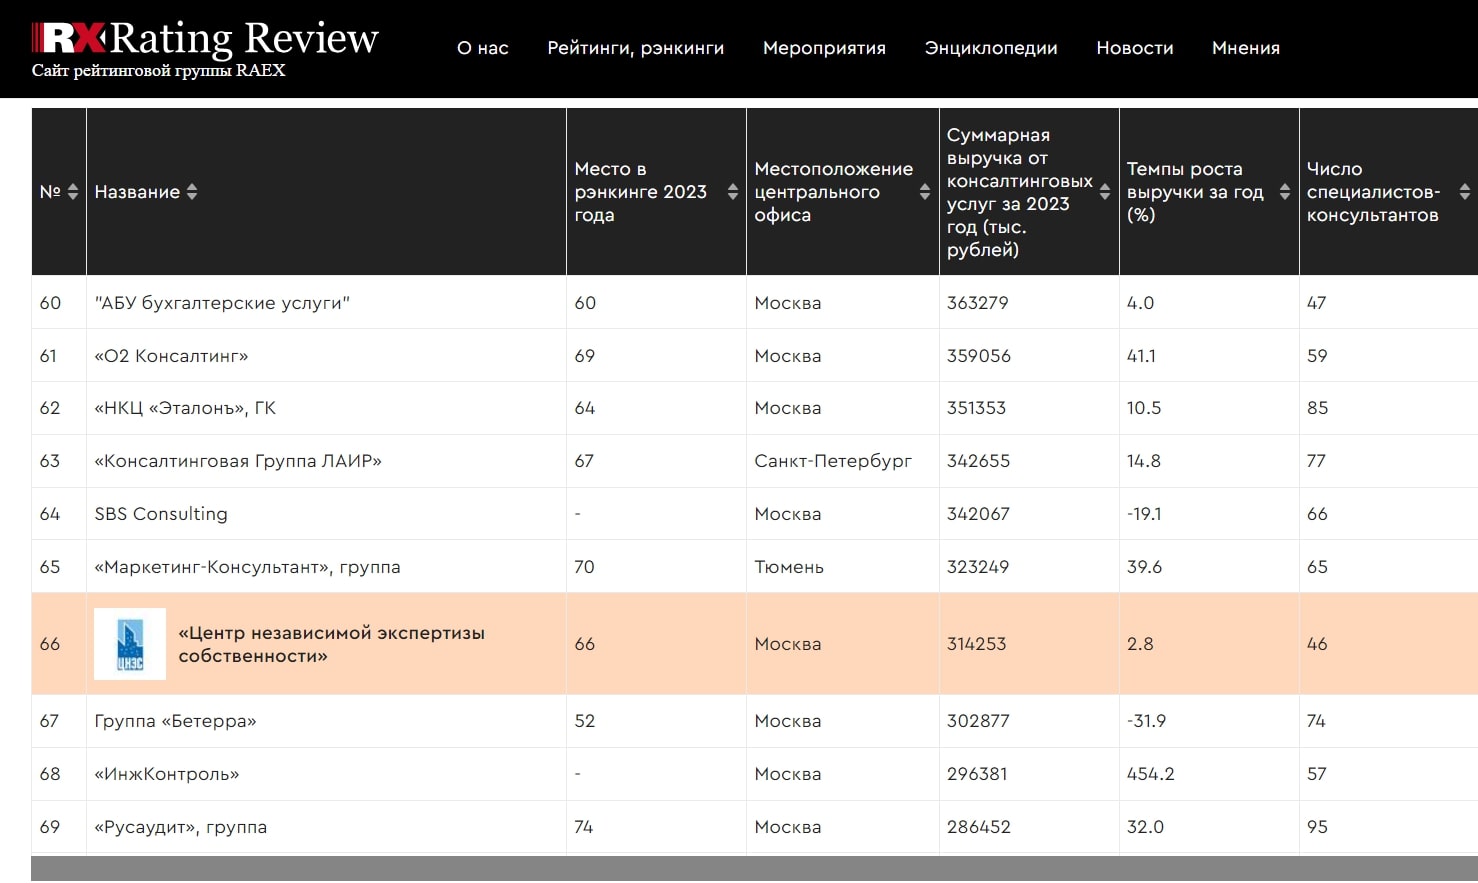
Task: Sort table by Название arrows
Action: coord(192,192)
